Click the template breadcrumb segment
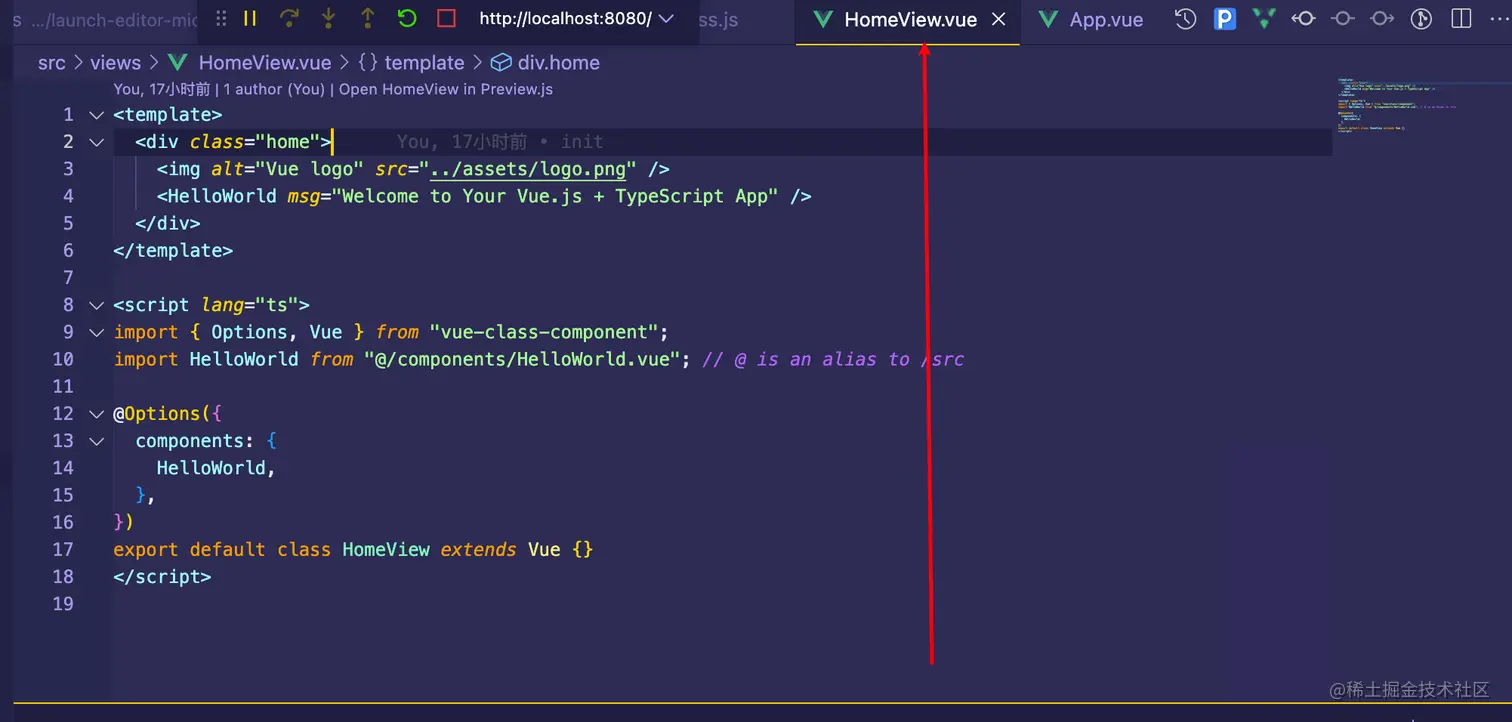The height and width of the screenshot is (722, 1512). coord(424,63)
